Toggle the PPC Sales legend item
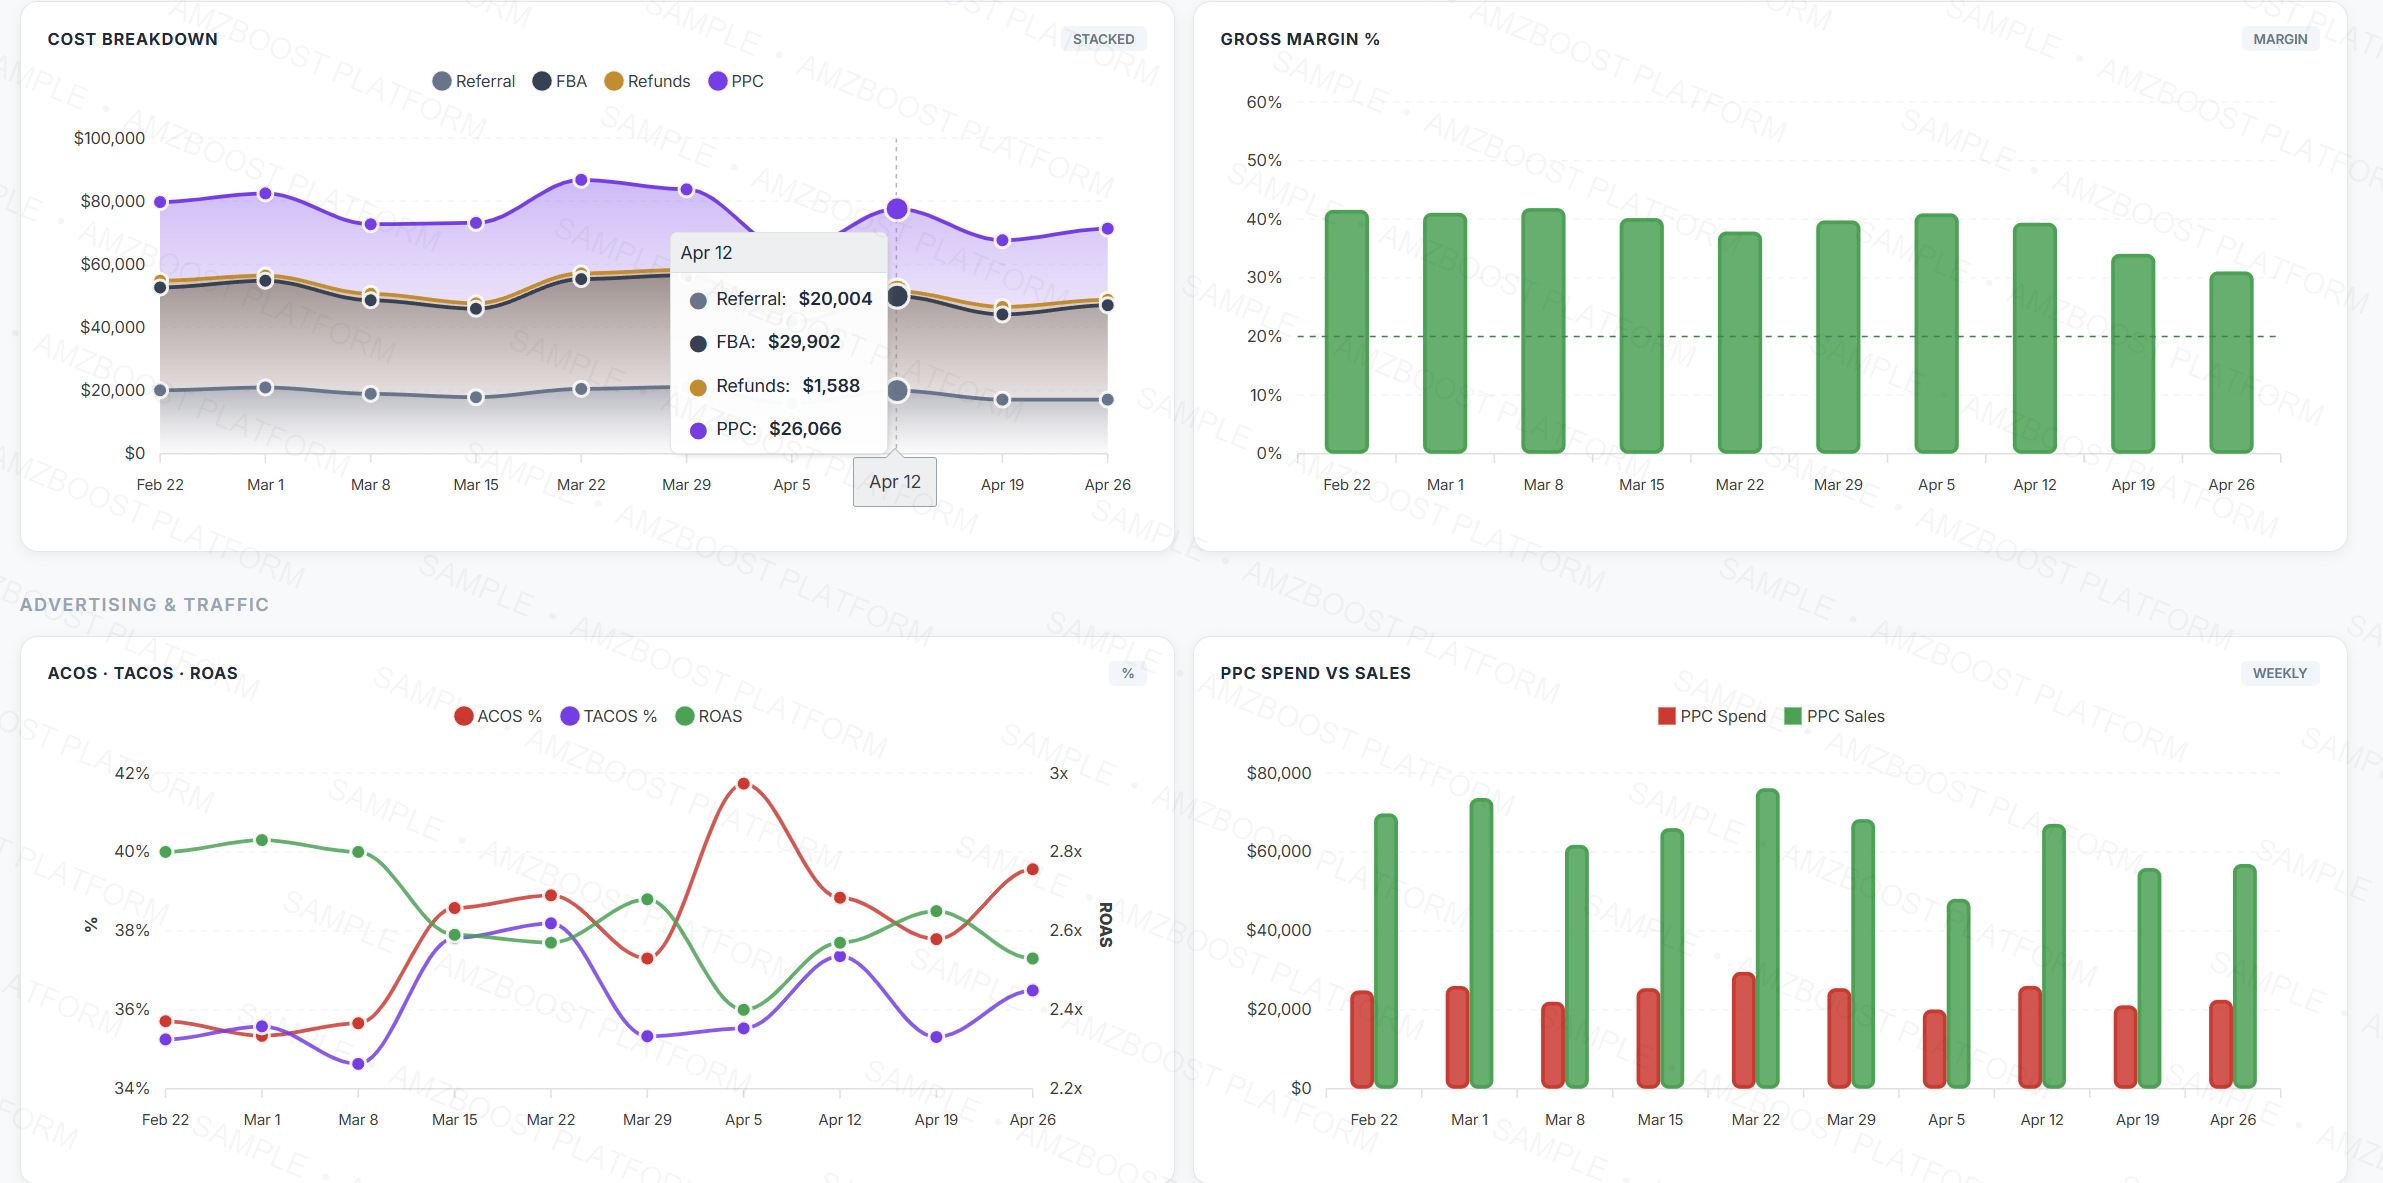2383x1183 pixels. 1834,716
